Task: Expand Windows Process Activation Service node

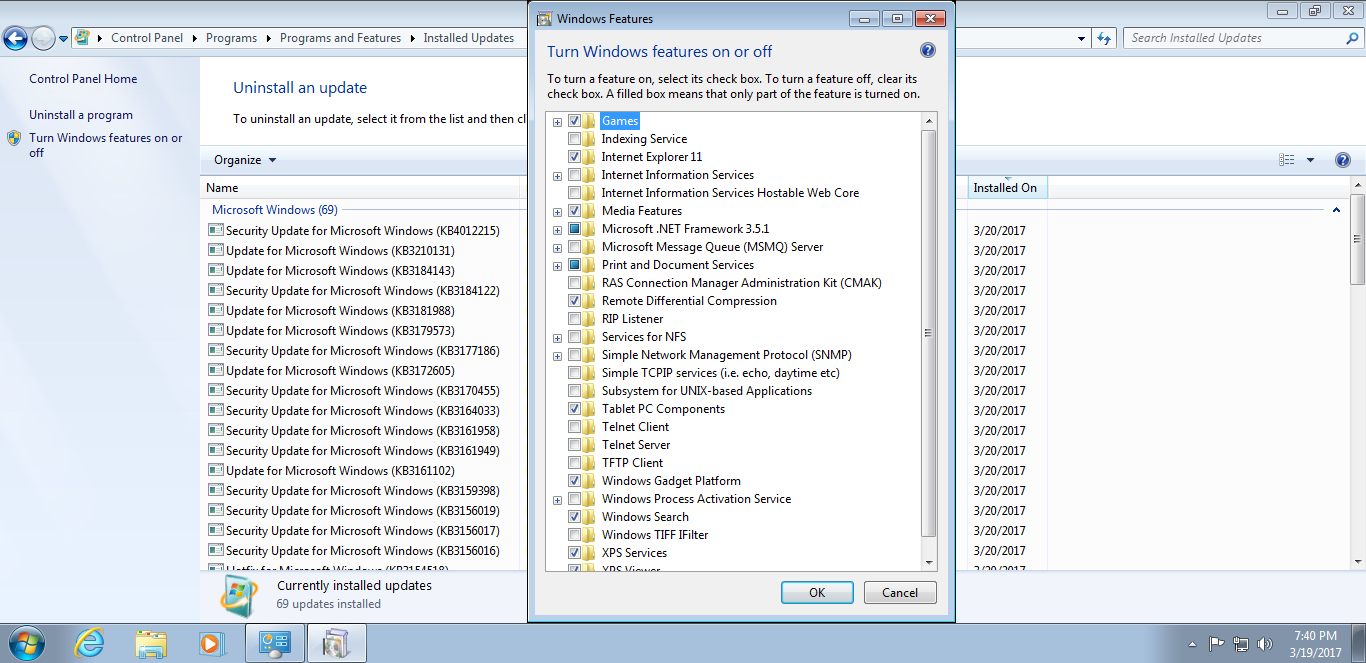Action: click(557, 500)
